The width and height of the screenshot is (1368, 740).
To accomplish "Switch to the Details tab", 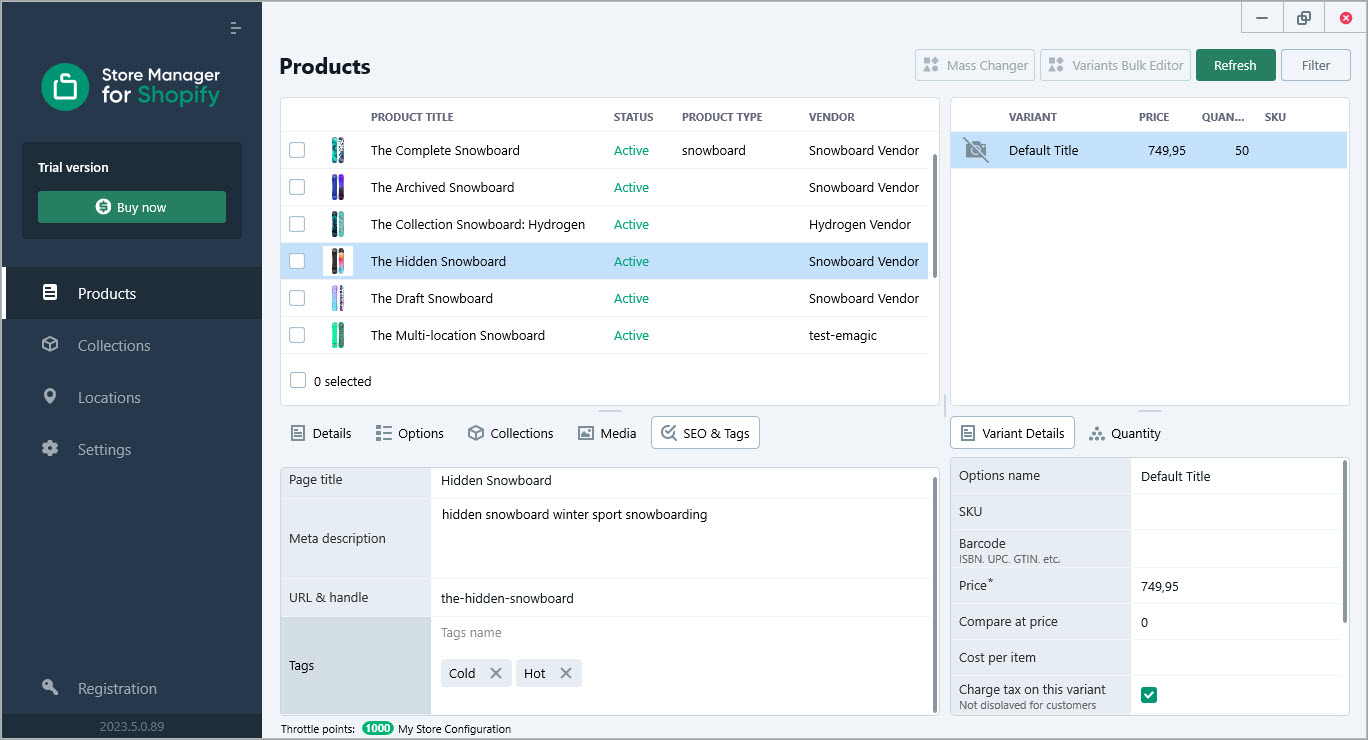I will tap(321, 433).
